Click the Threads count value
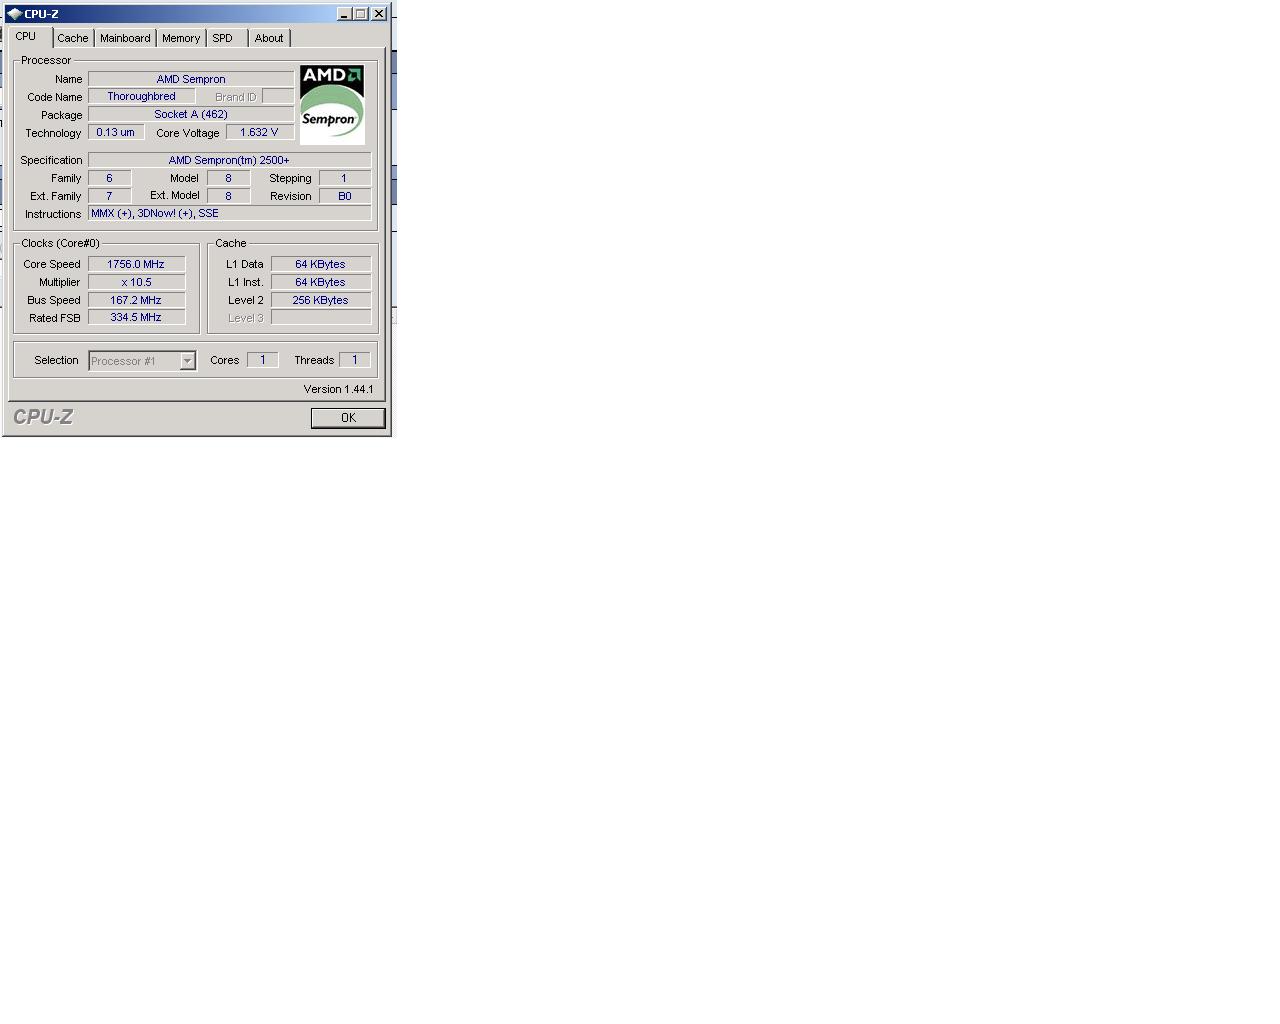1280x1024 pixels. tap(355, 360)
